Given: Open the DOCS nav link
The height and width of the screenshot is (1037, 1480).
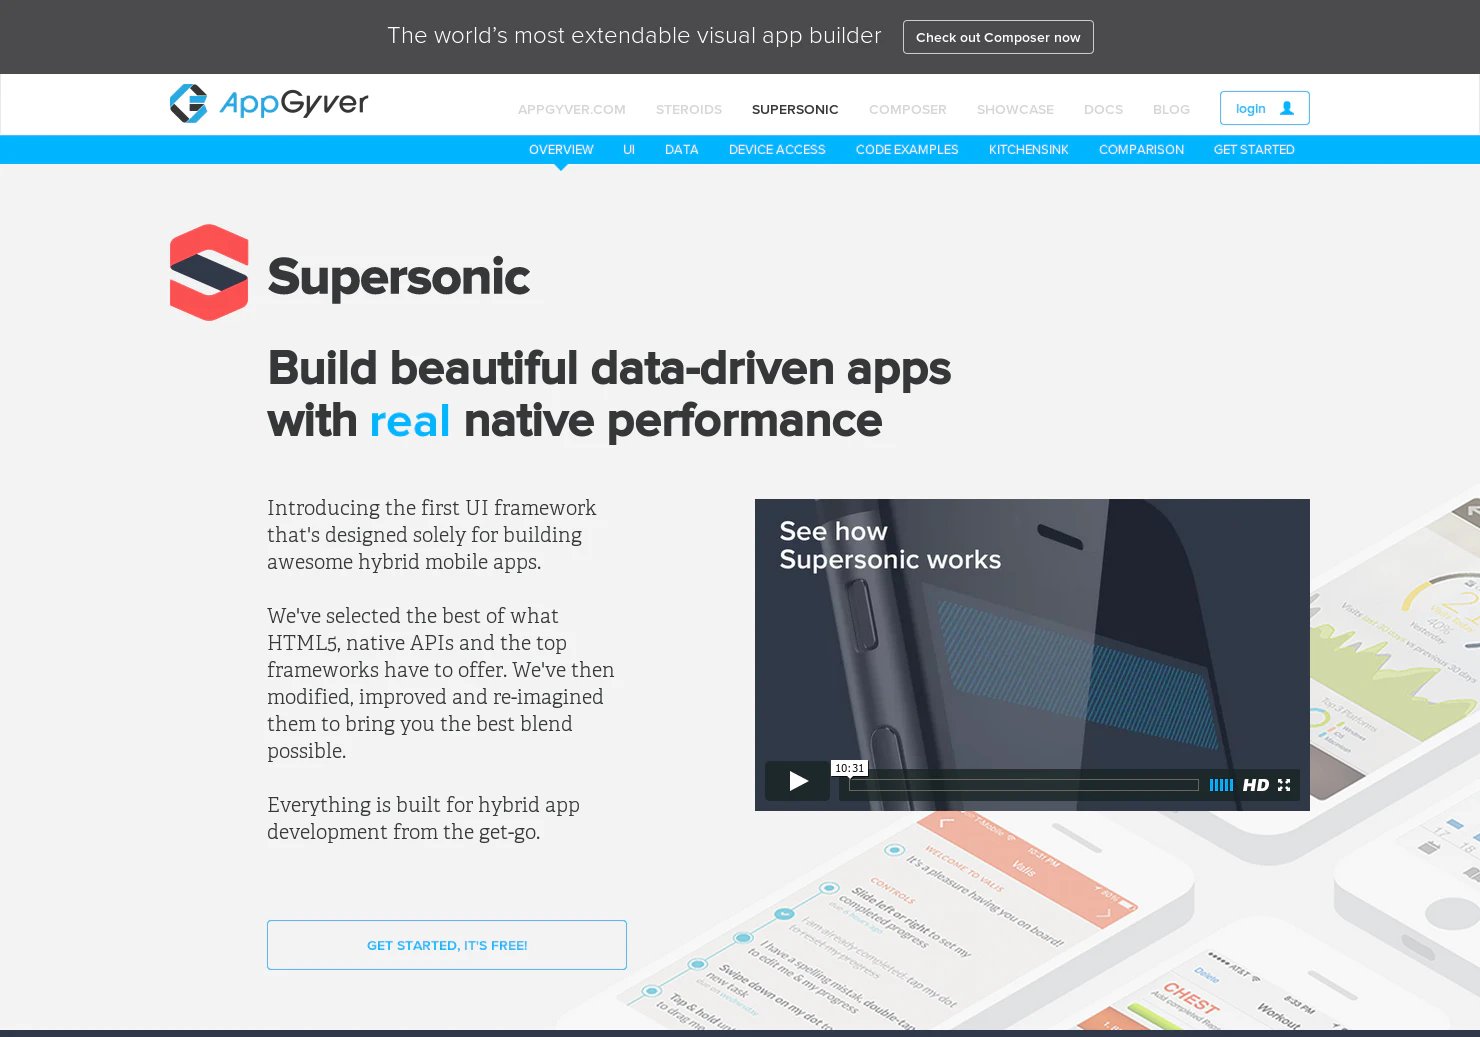Looking at the screenshot, I should [x=1104, y=110].
